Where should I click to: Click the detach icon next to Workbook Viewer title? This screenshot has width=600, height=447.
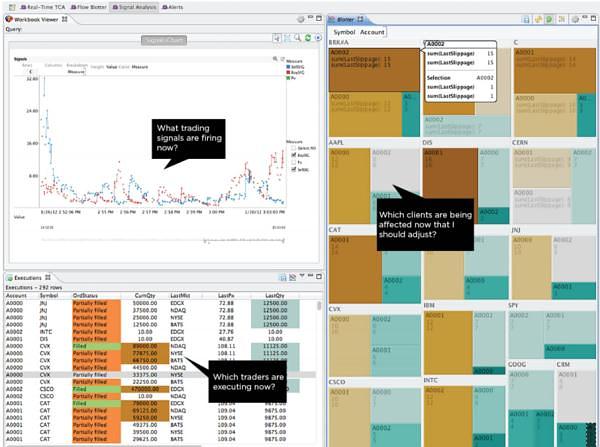65,19
